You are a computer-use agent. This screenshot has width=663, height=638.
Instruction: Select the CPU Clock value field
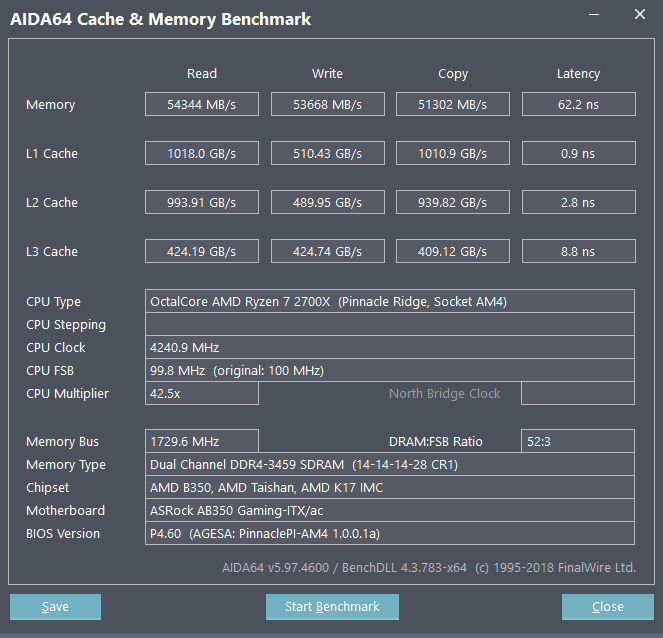[390, 348]
